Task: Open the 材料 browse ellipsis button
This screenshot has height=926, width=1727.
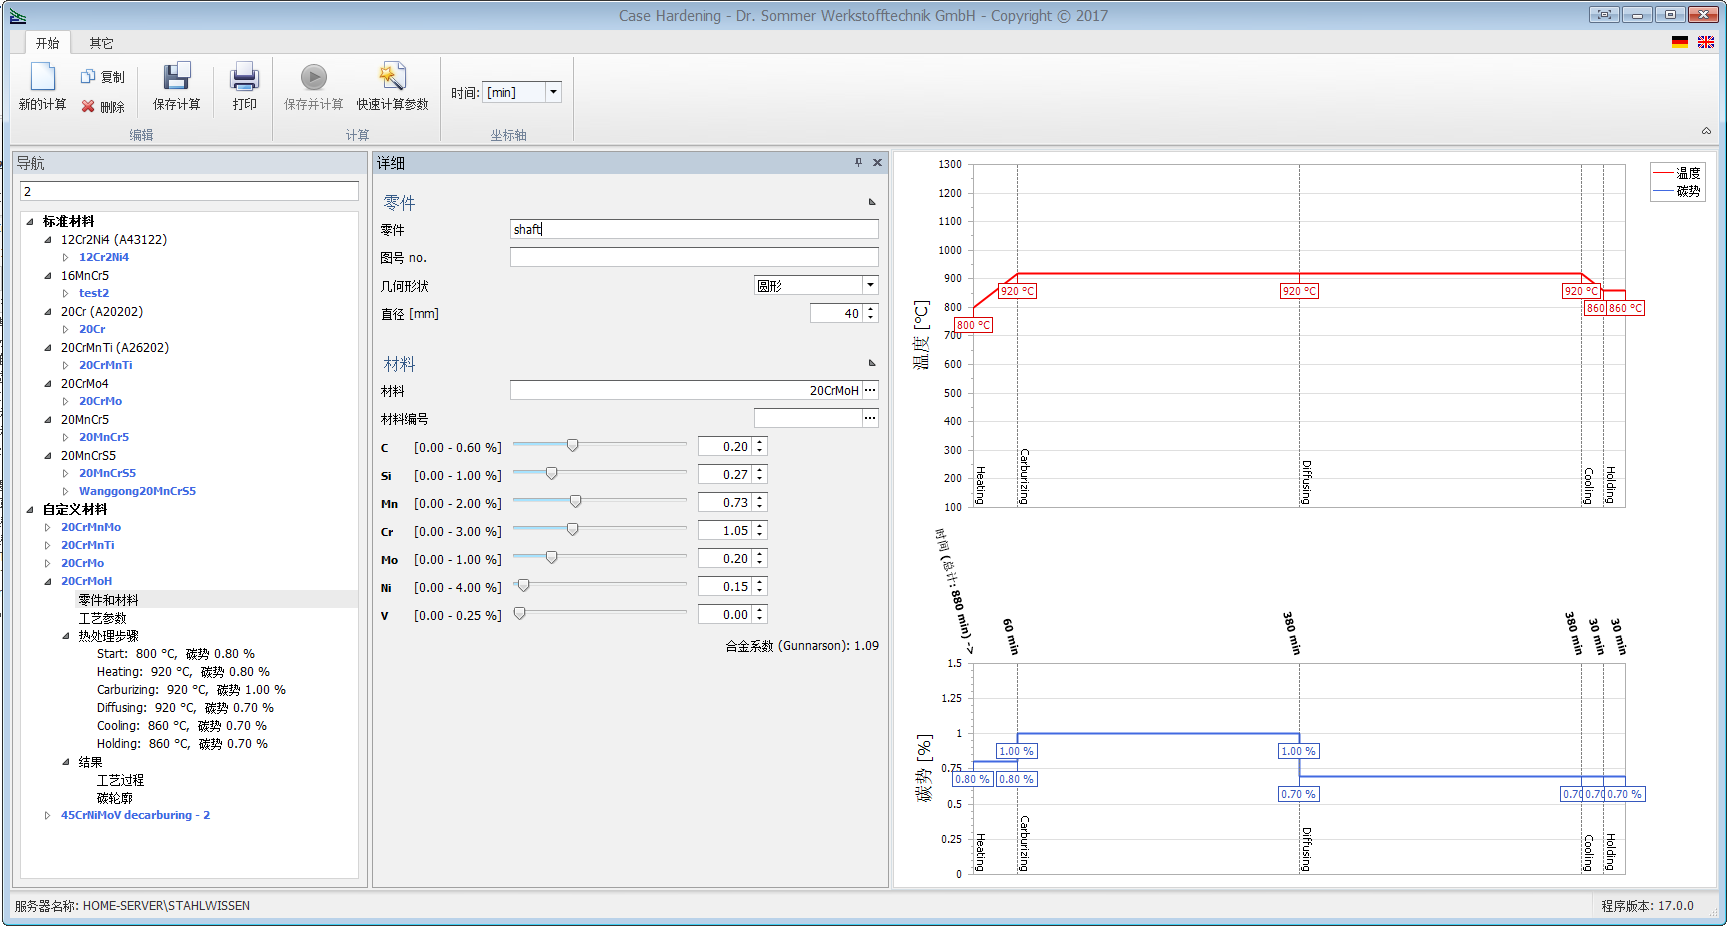Action: click(870, 390)
